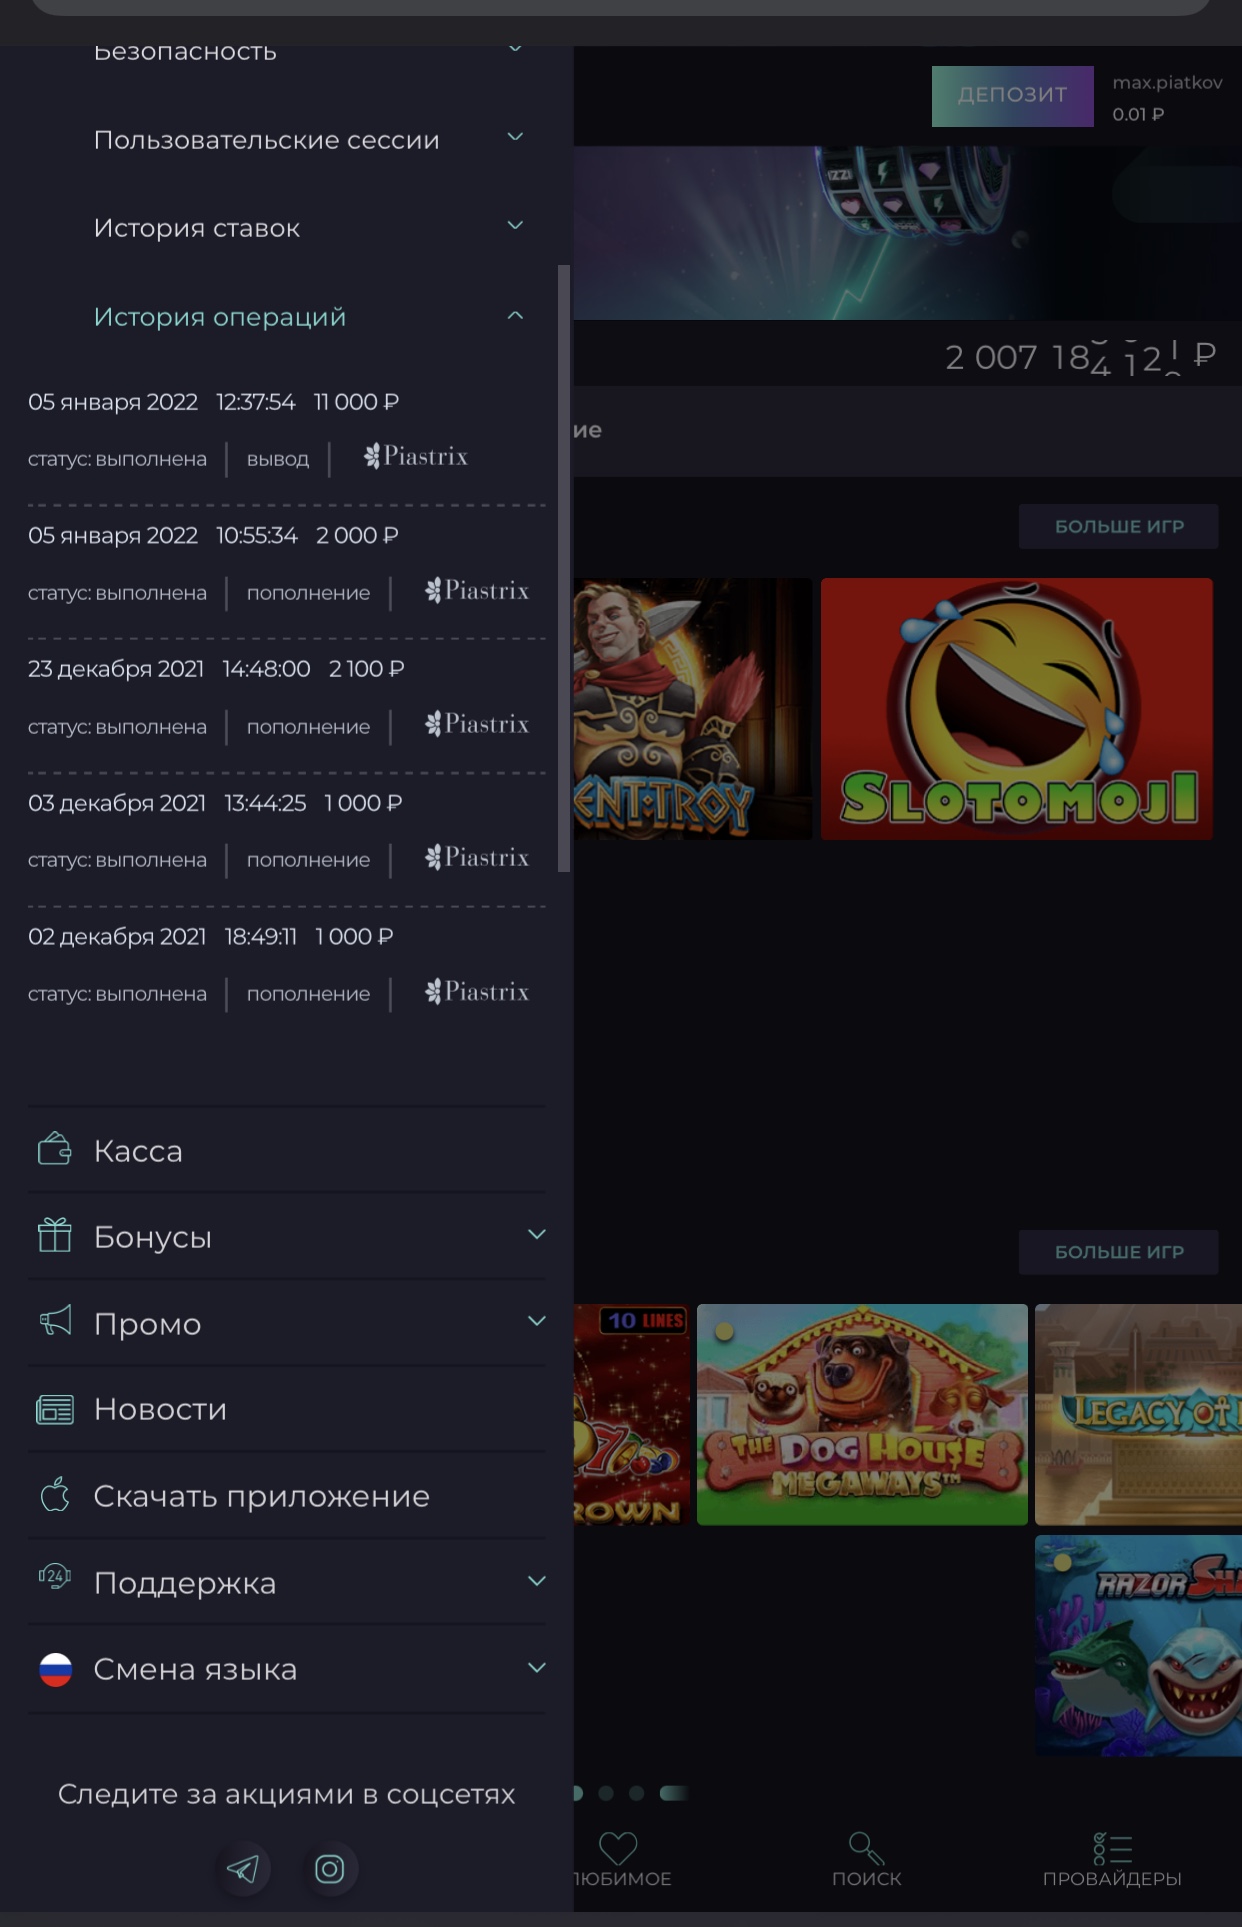
Task: Open Пользовательские сессии menu item
Action: click(x=266, y=140)
